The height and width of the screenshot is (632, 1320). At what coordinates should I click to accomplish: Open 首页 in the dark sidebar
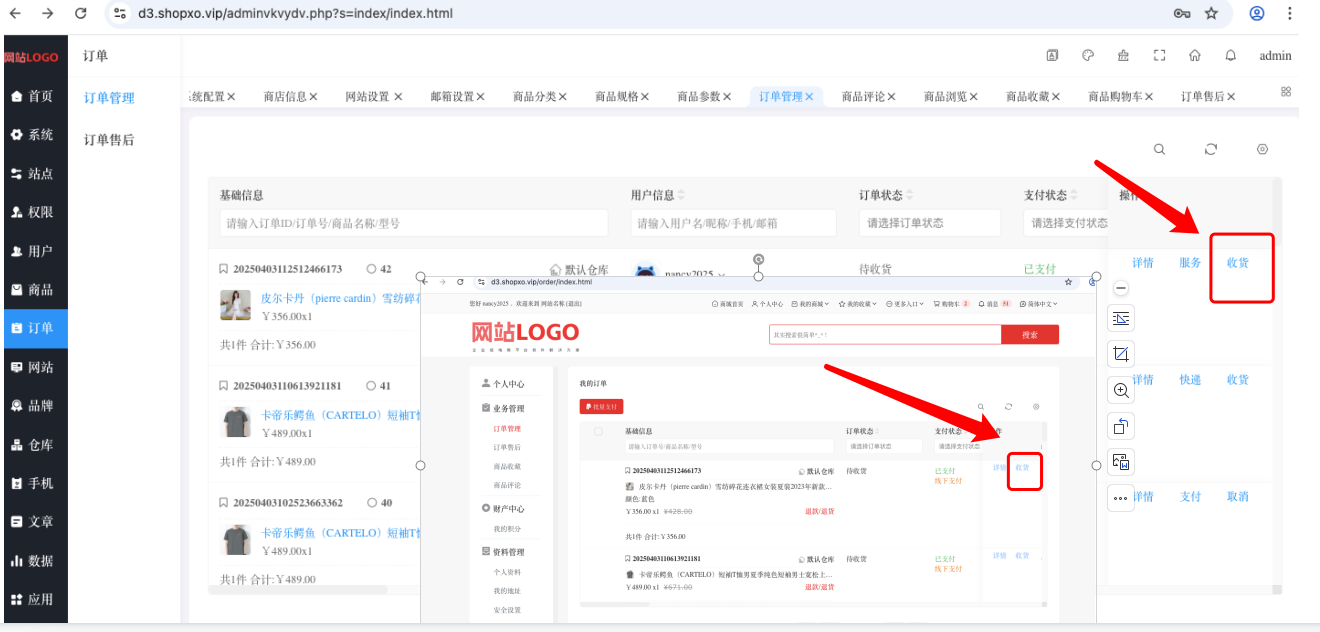[x=33, y=96]
